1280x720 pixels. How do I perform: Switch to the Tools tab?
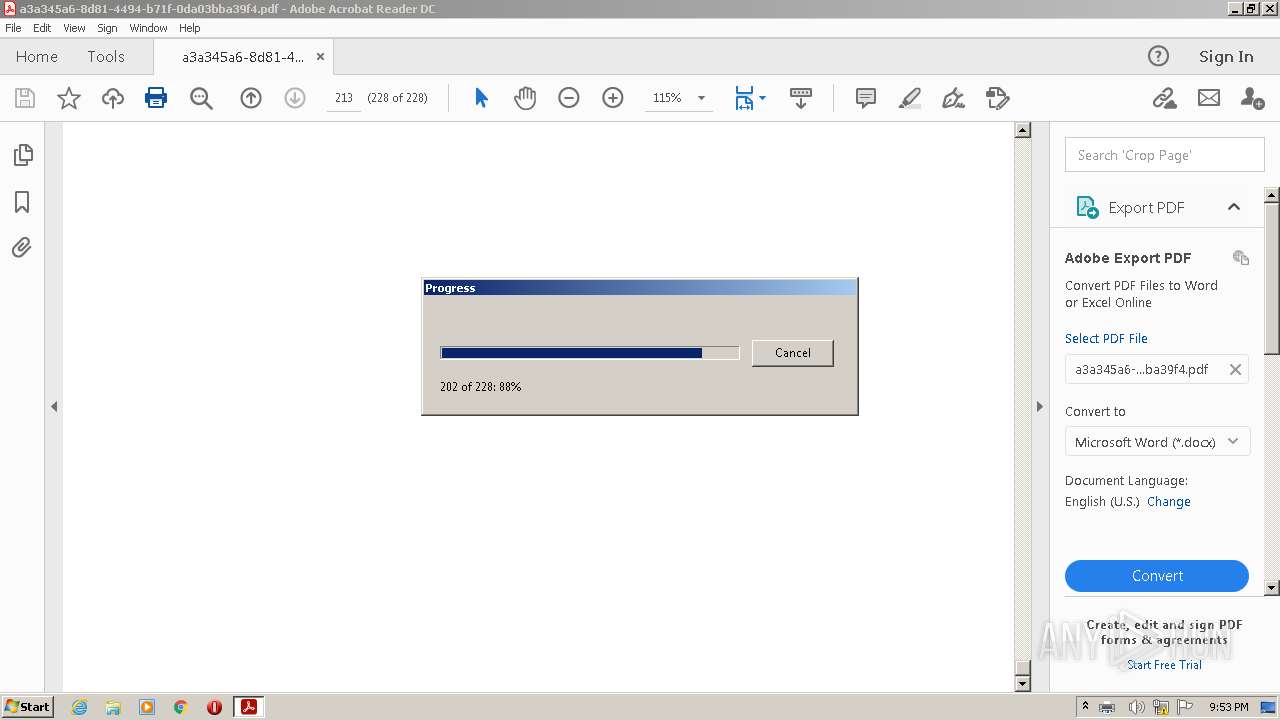106,57
